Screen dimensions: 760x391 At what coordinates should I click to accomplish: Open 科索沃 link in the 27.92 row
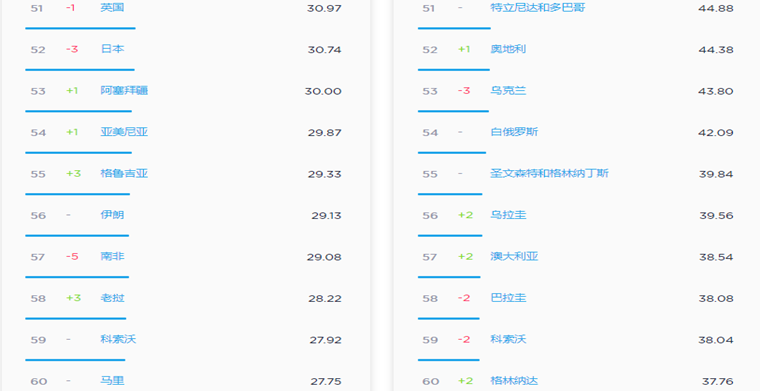118,339
